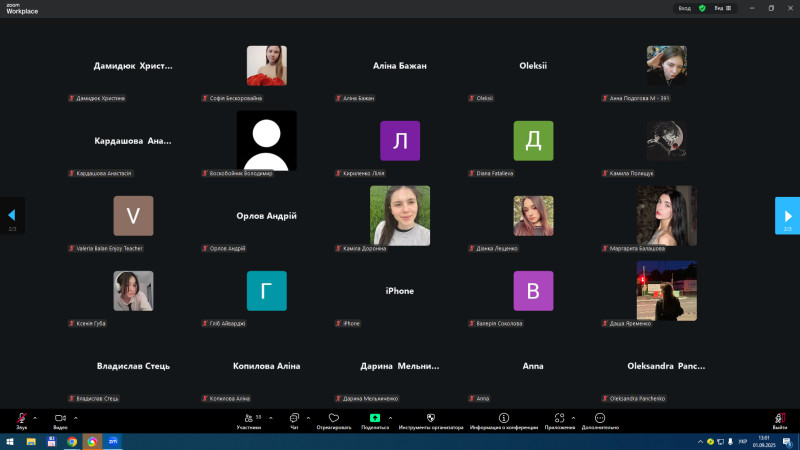This screenshot has width=800, height=450.
Task: Click the green Поделиться share screen button
Action: coord(375,419)
